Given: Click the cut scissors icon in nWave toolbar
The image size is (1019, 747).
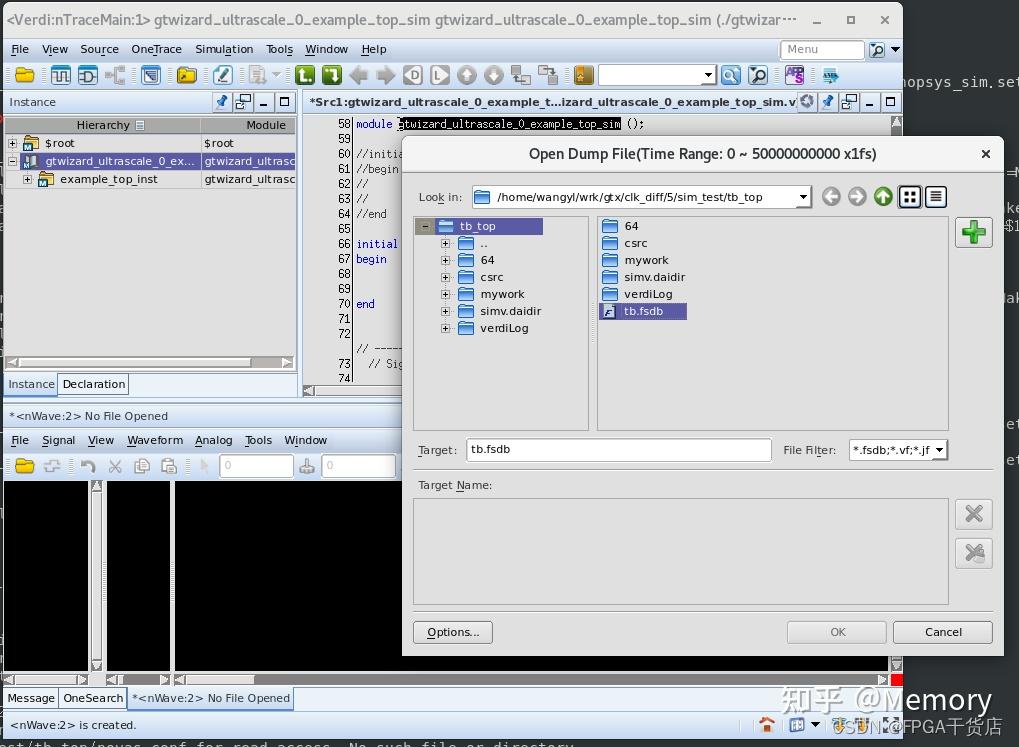Looking at the screenshot, I should pyautogui.click(x=115, y=467).
